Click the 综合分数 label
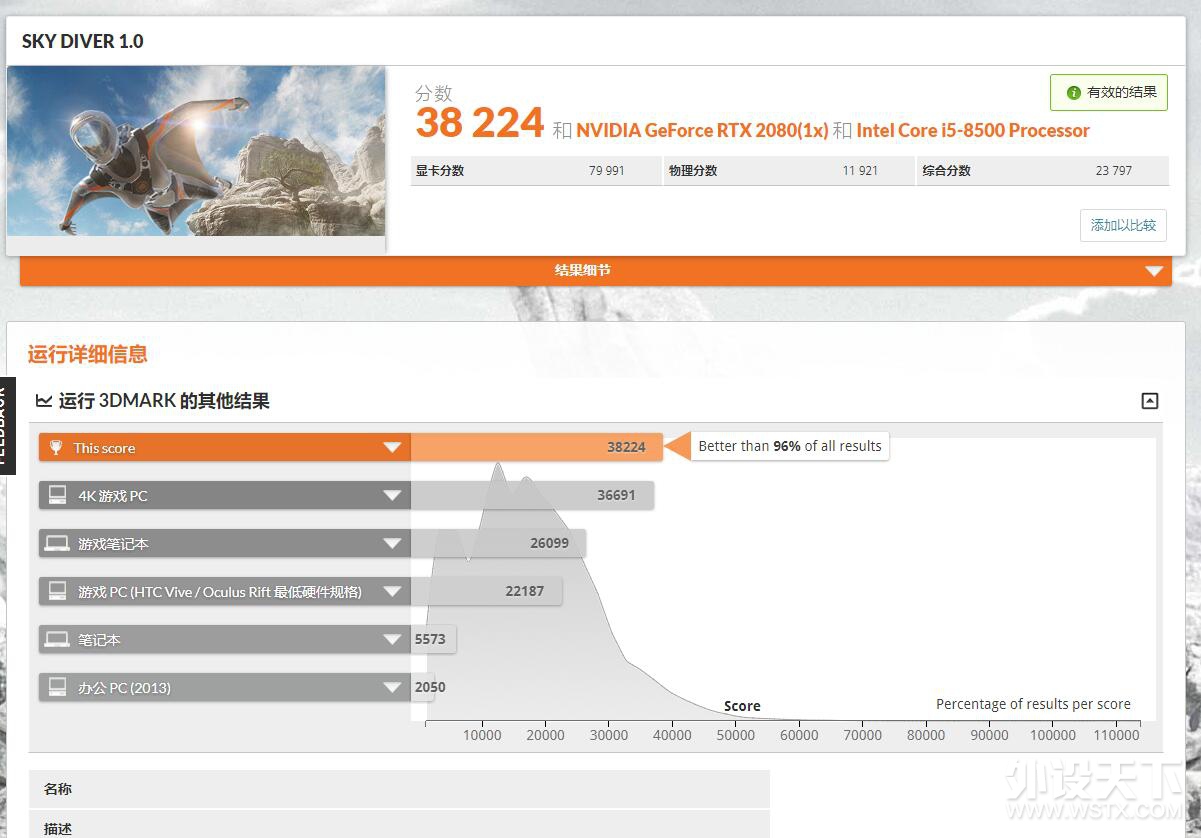 tap(947, 171)
